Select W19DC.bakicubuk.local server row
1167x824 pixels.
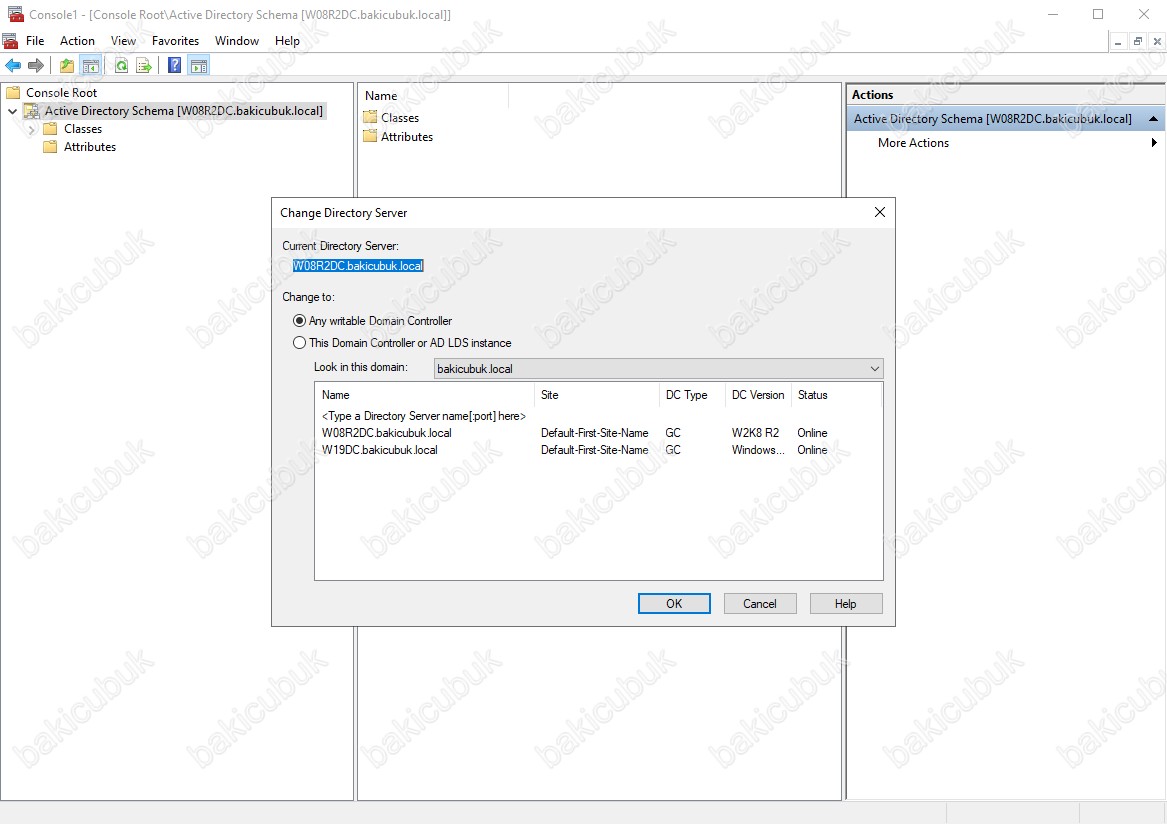click(x=598, y=450)
